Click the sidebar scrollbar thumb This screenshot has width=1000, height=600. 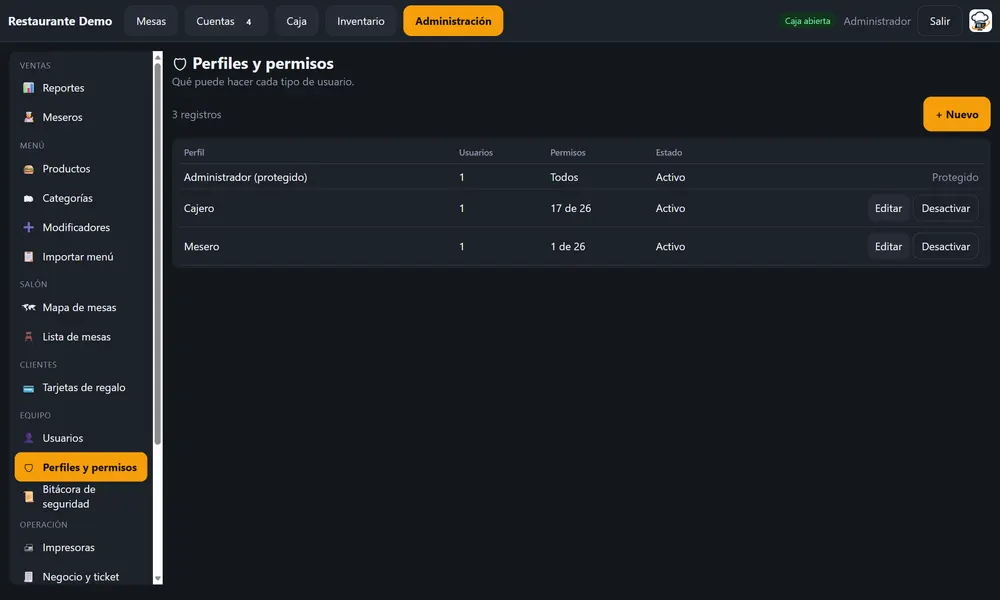[x=158, y=254]
